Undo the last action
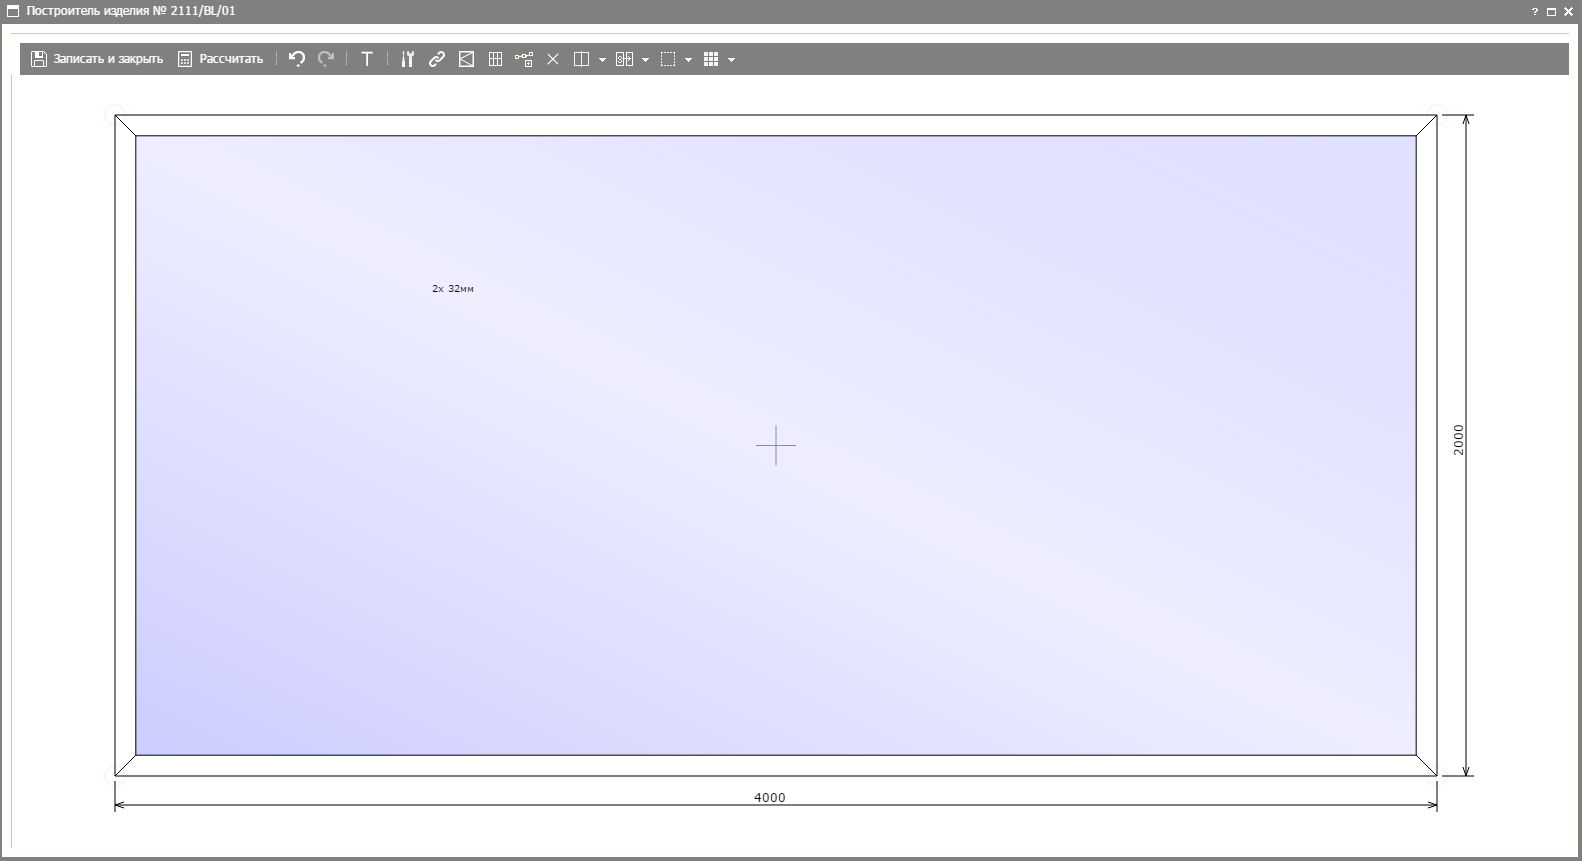1582x861 pixels. coord(297,59)
